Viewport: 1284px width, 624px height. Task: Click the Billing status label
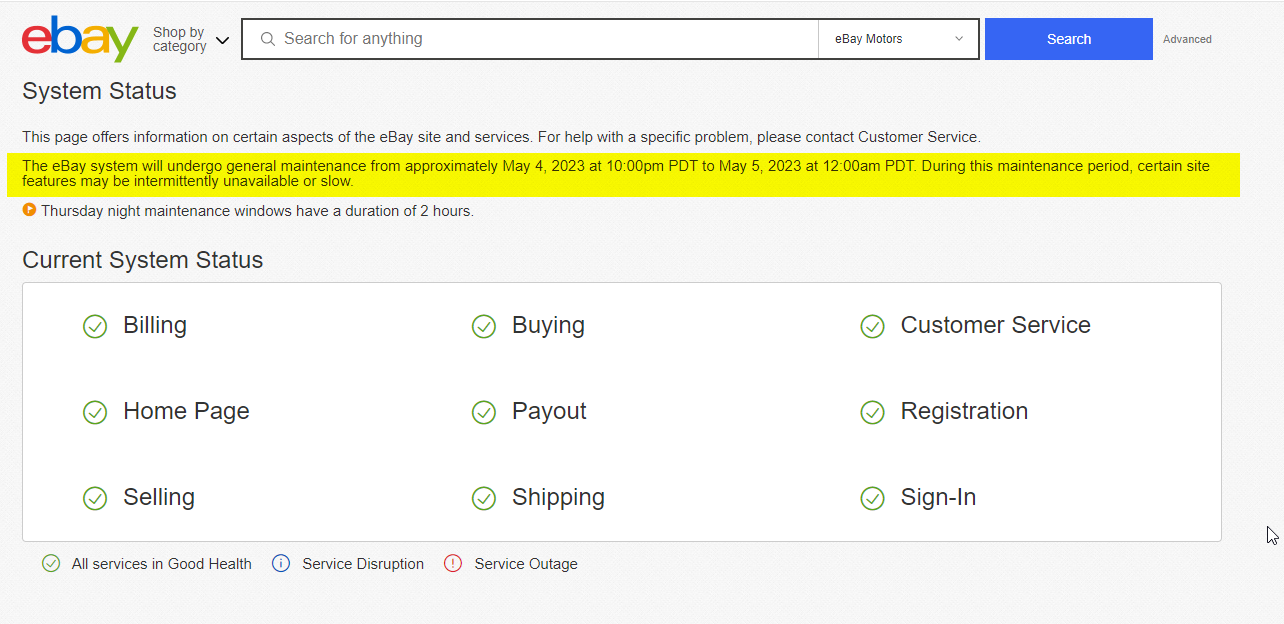pyautogui.click(x=155, y=325)
